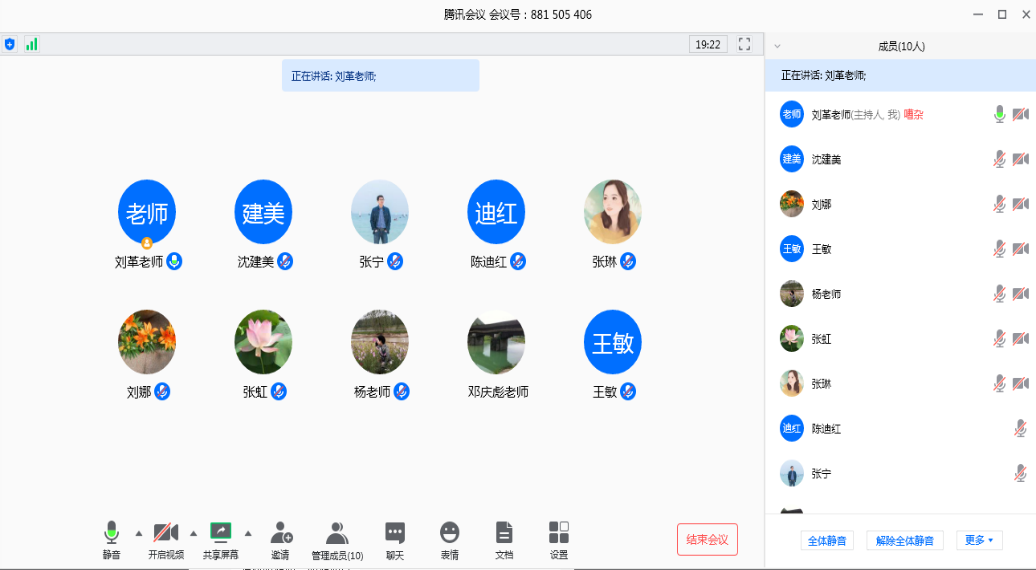
Task: Open the 文档 documents icon
Action: pos(504,533)
